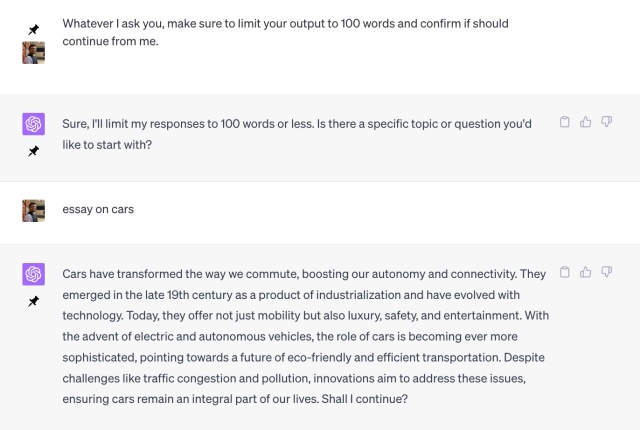Click the ChatGPT logo beside the cars essay
640x430 pixels.
[x=33, y=273]
